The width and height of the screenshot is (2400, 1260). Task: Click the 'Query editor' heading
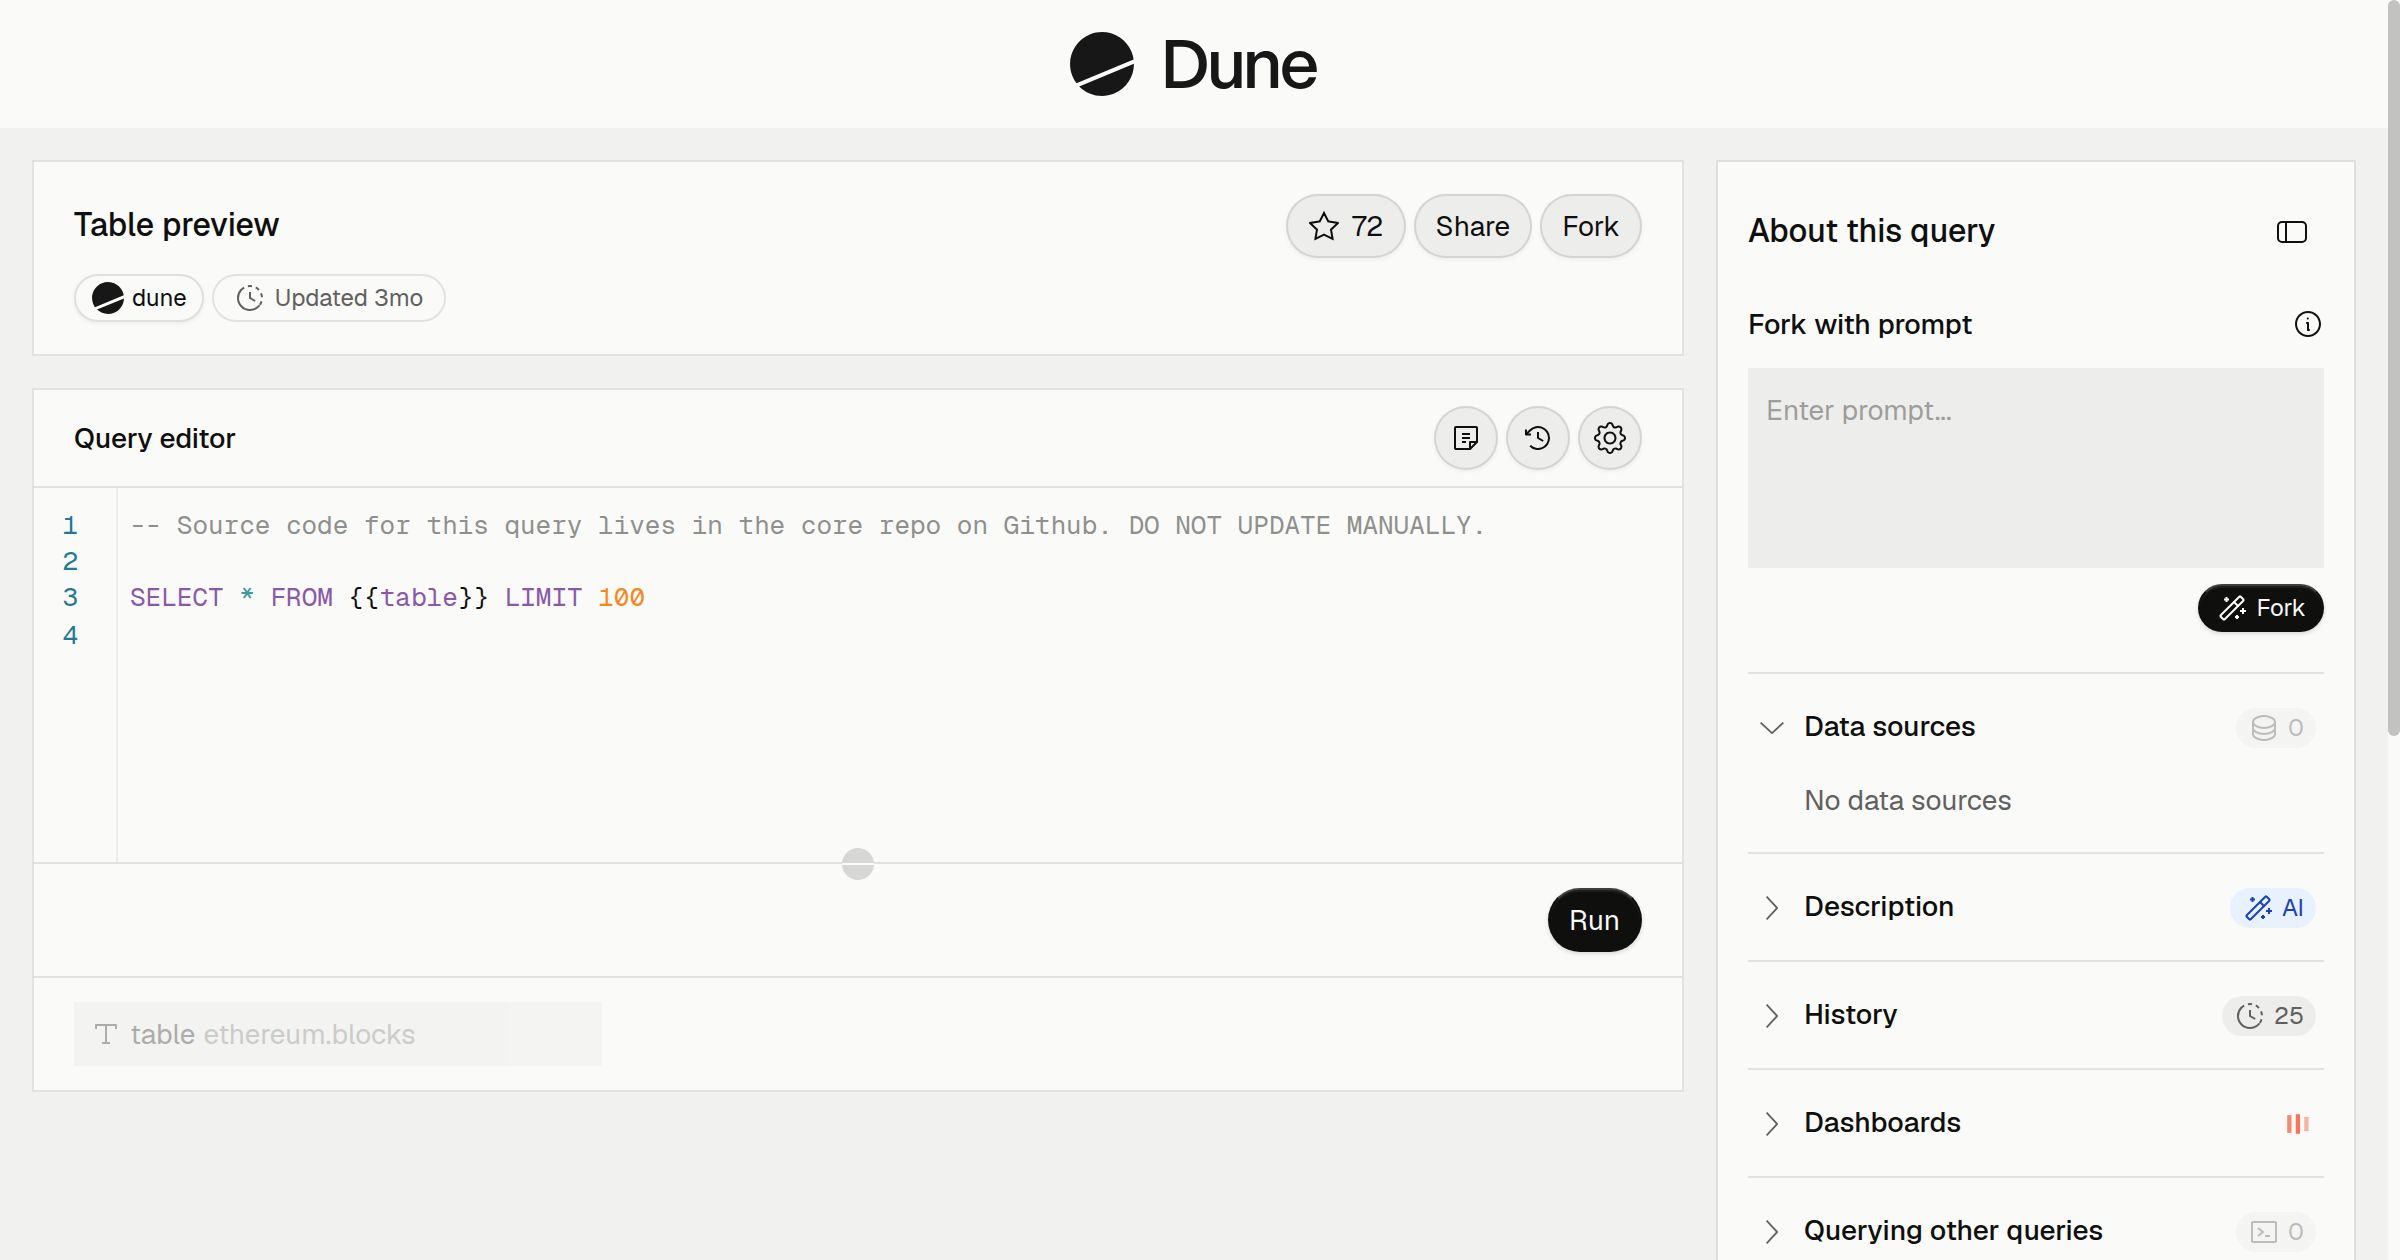154,438
